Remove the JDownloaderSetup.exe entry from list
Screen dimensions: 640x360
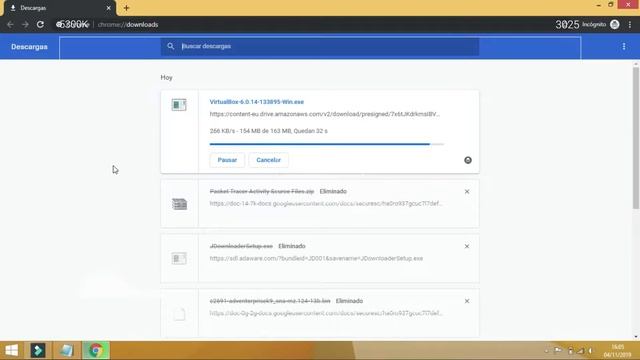click(x=467, y=246)
